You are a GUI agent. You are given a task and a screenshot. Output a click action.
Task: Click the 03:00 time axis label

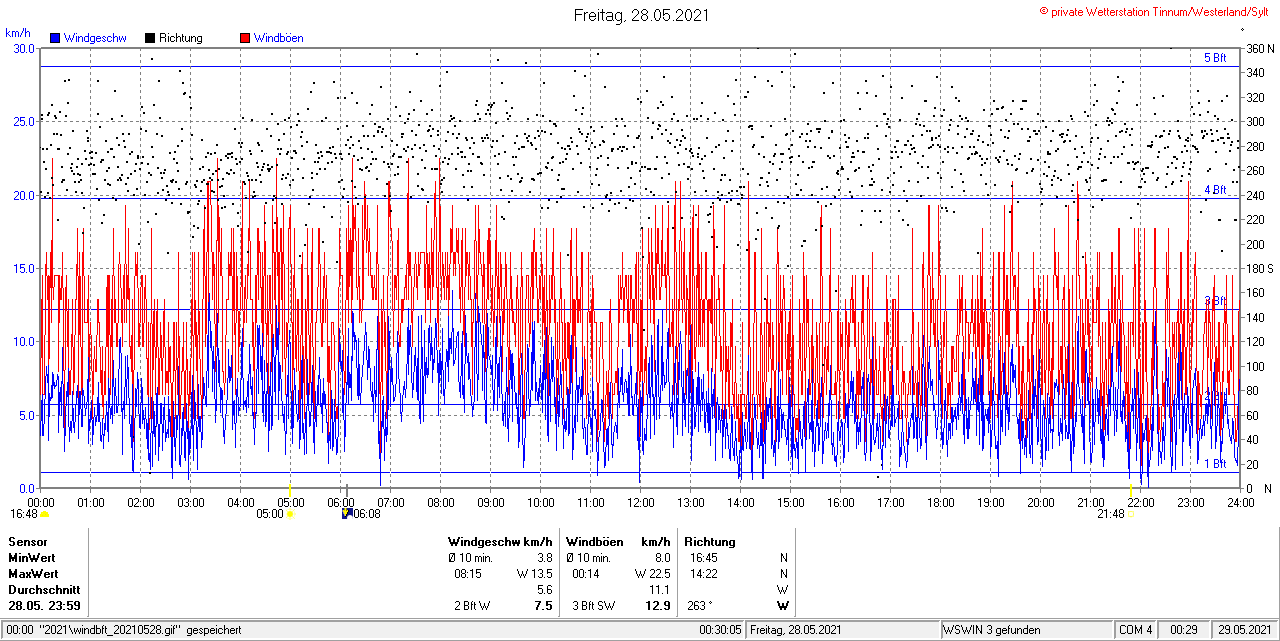click(x=190, y=502)
